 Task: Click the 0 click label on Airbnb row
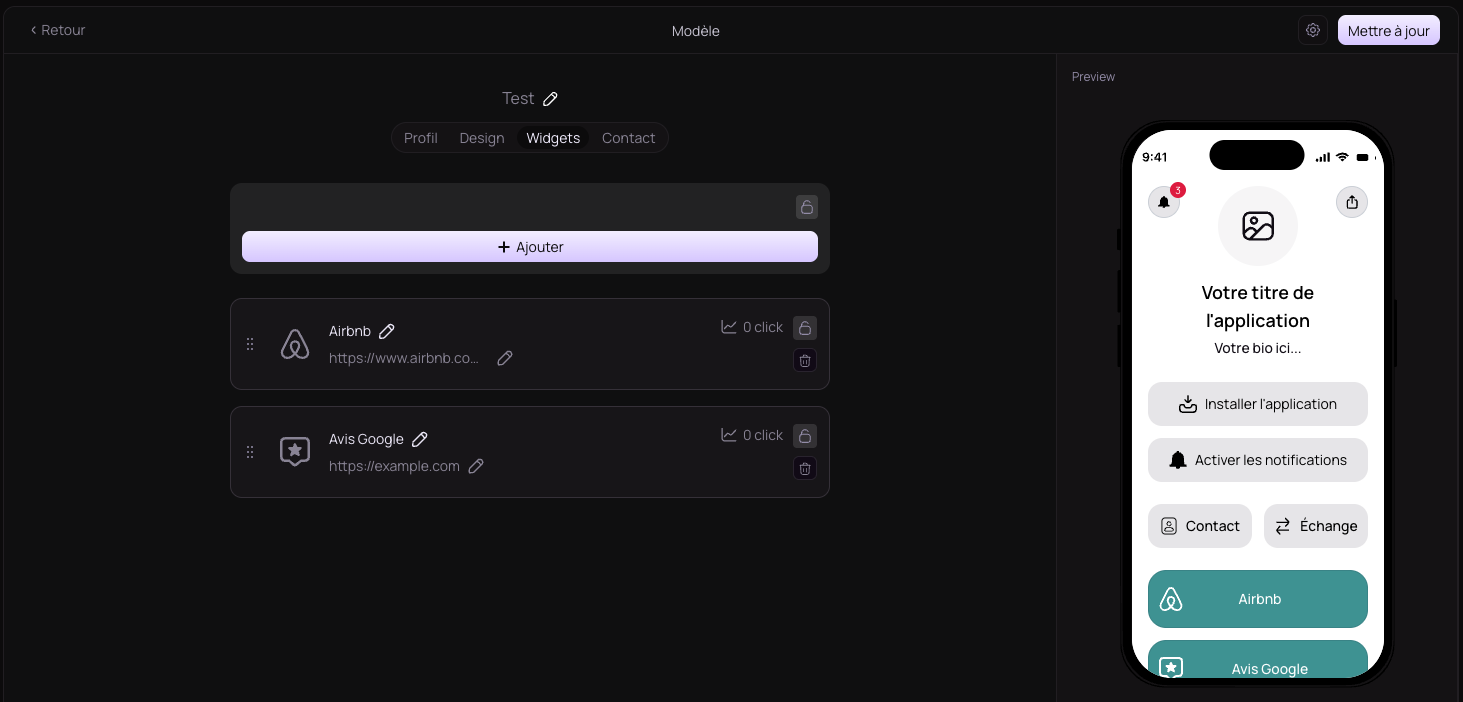coord(763,327)
